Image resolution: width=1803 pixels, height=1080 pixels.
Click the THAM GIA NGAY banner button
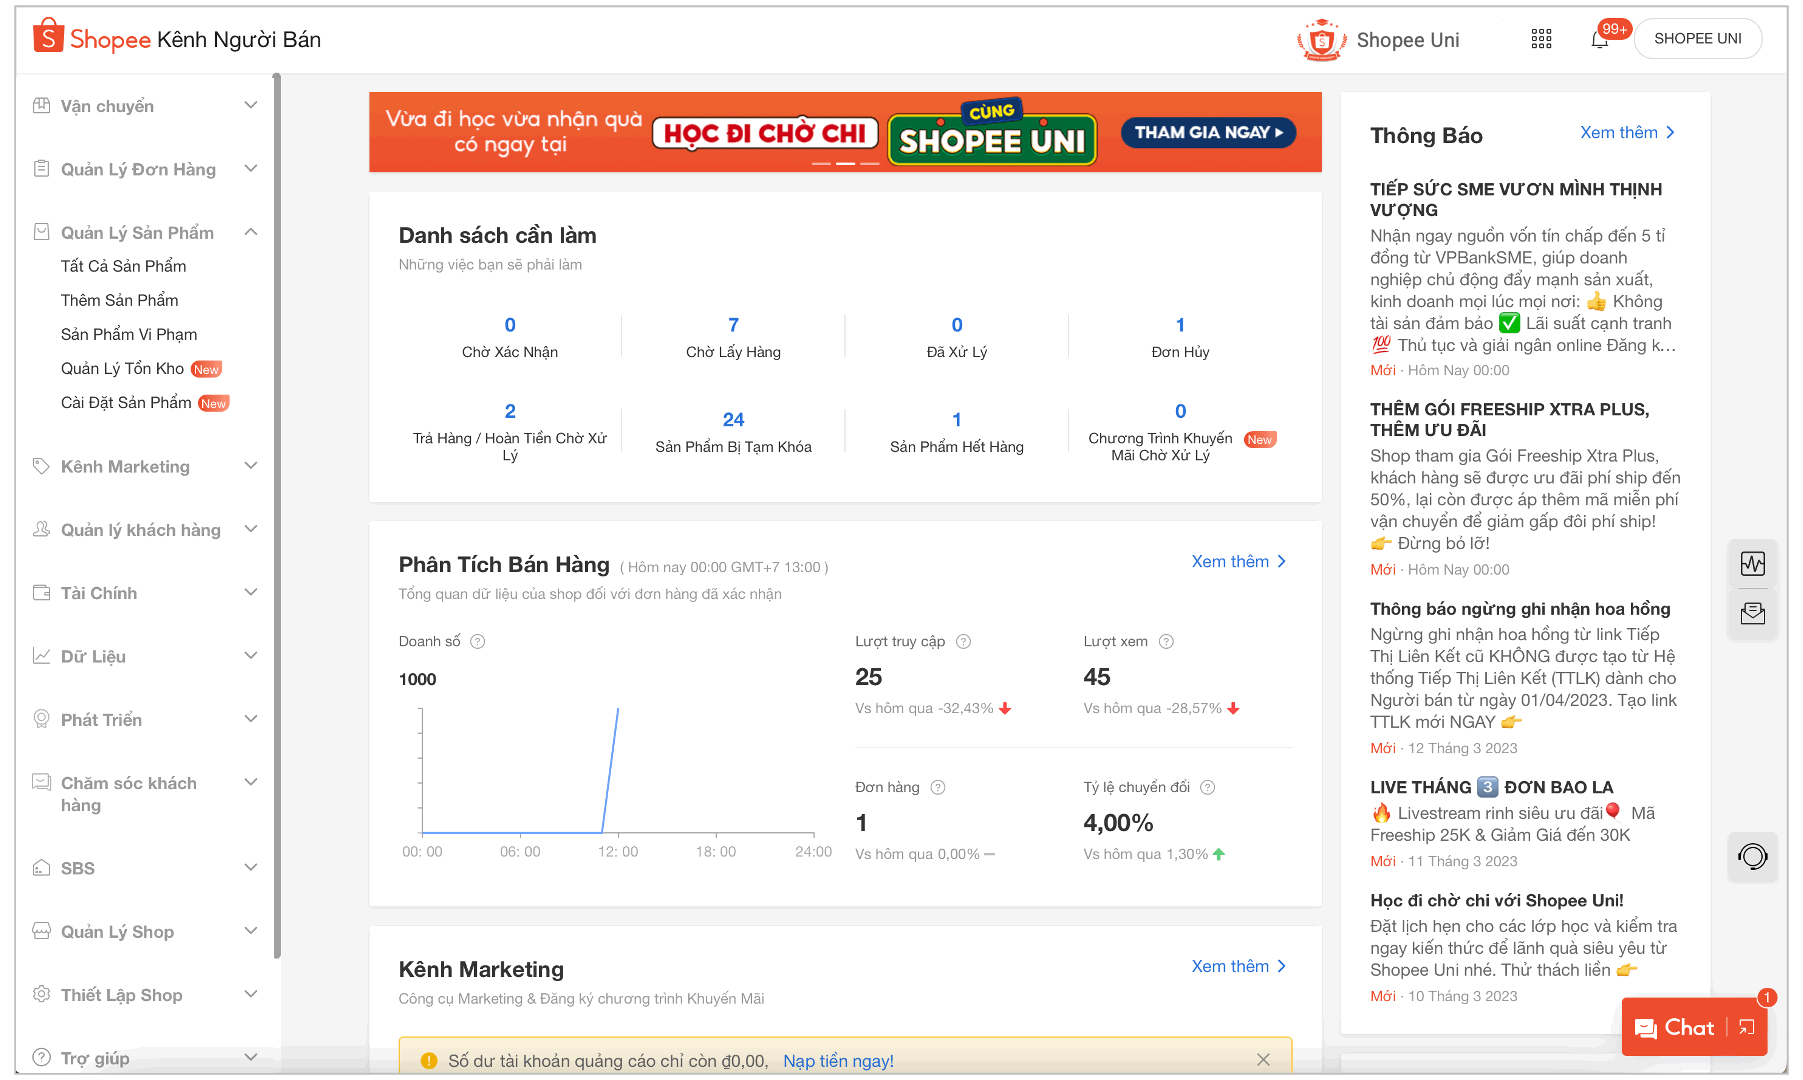(x=1208, y=133)
